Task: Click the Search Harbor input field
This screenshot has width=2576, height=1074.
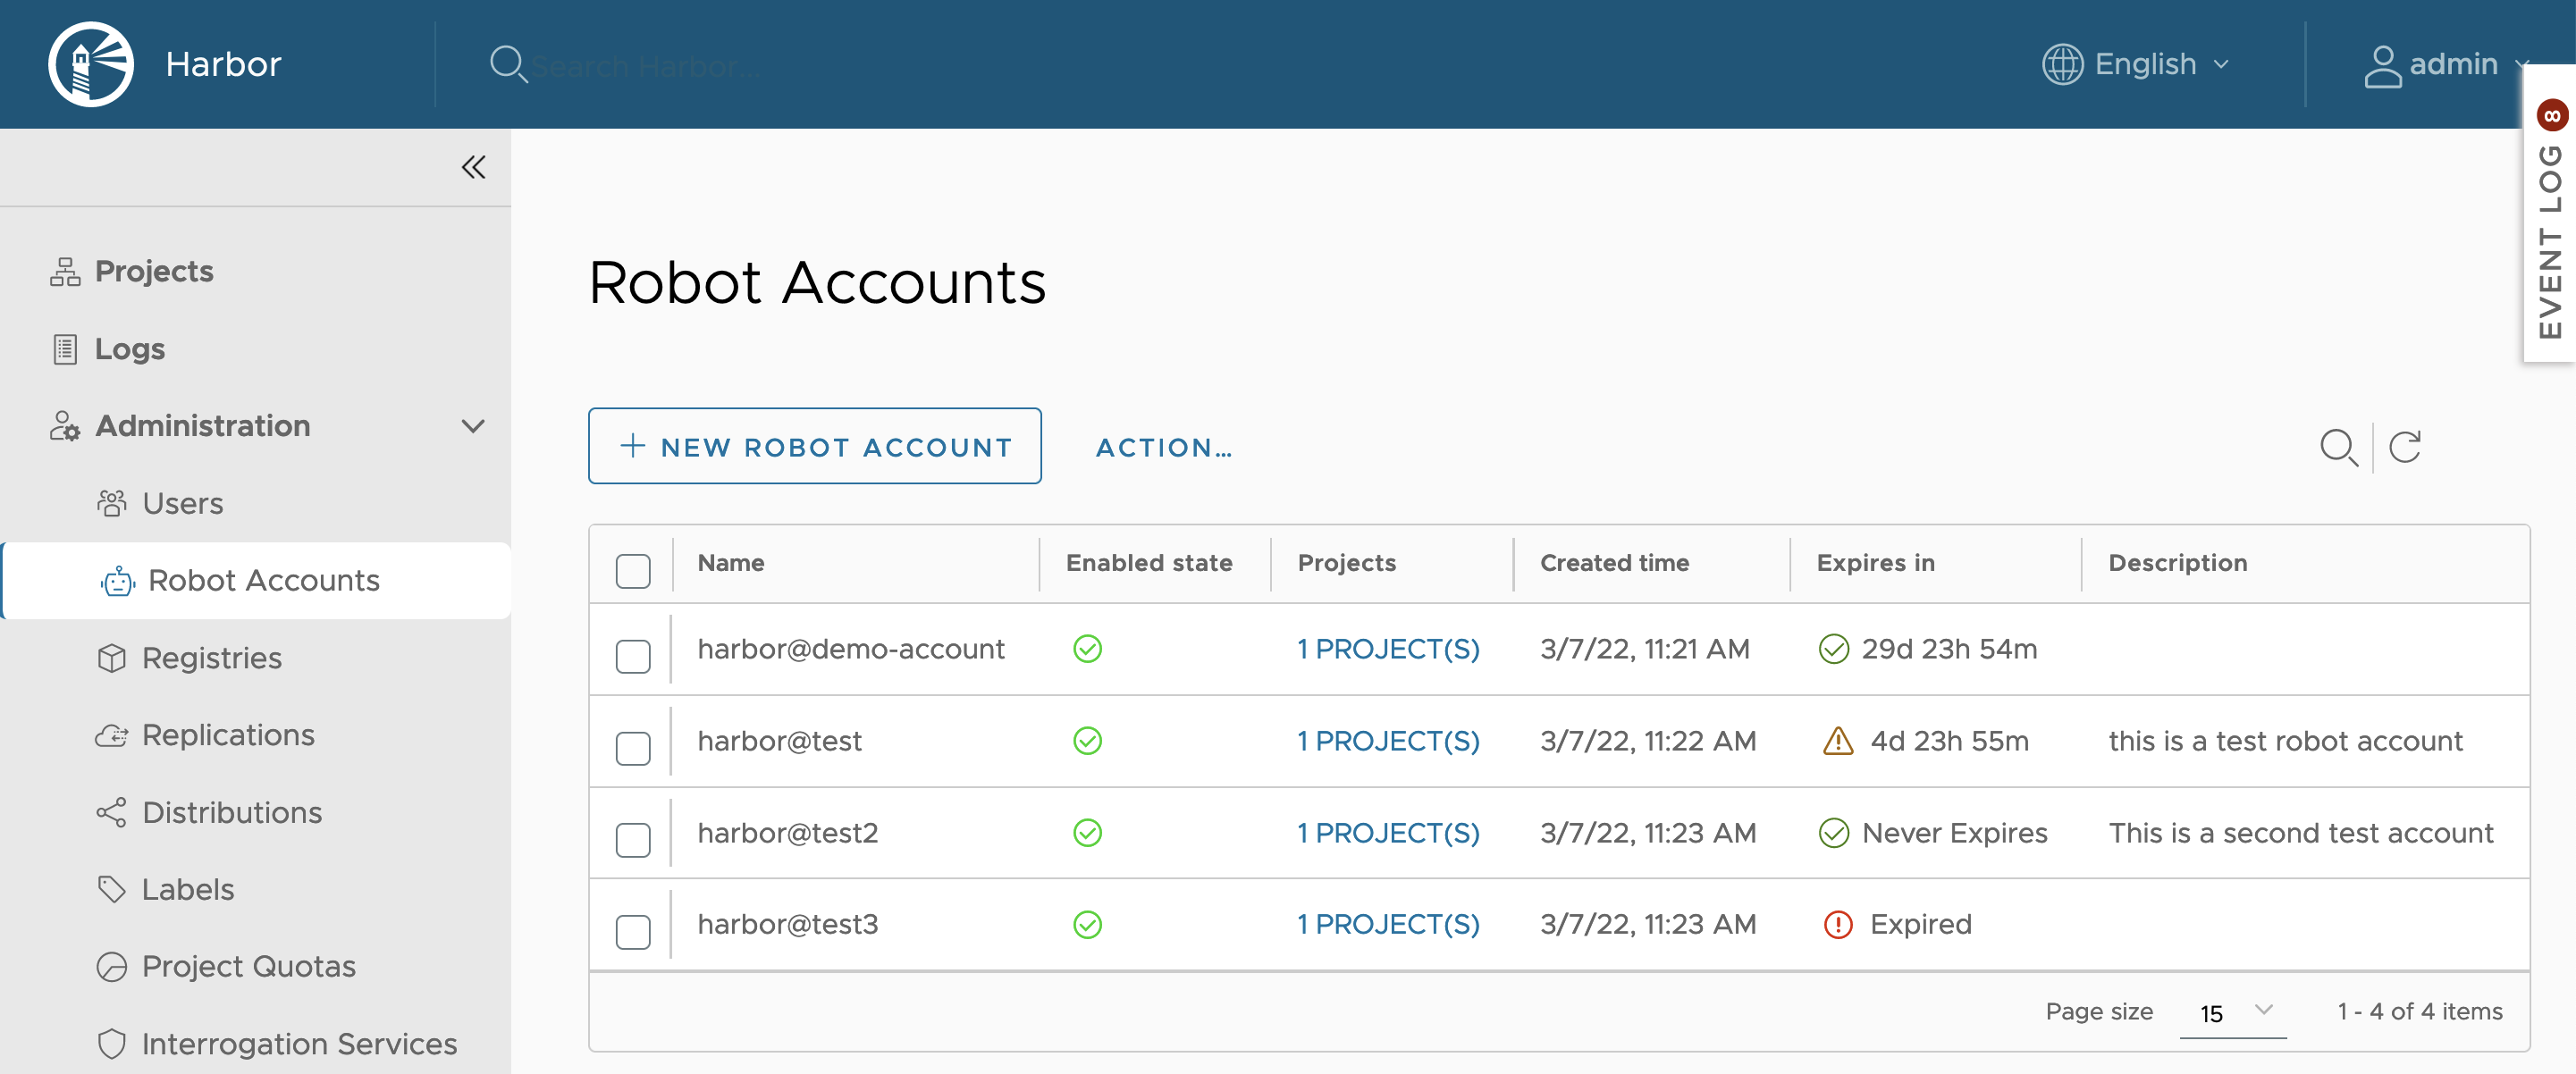Action: pyautogui.click(x=646, y=66)
